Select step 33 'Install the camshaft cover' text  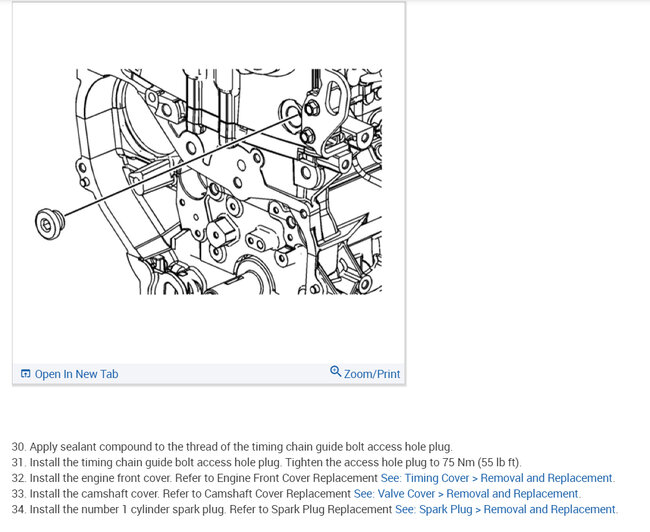(x=94, y=494)
